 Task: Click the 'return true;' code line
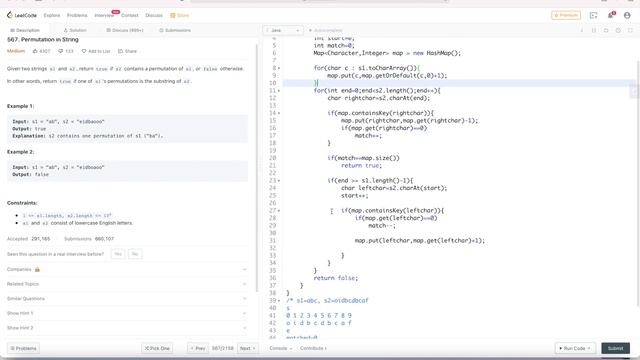[361, 165]
